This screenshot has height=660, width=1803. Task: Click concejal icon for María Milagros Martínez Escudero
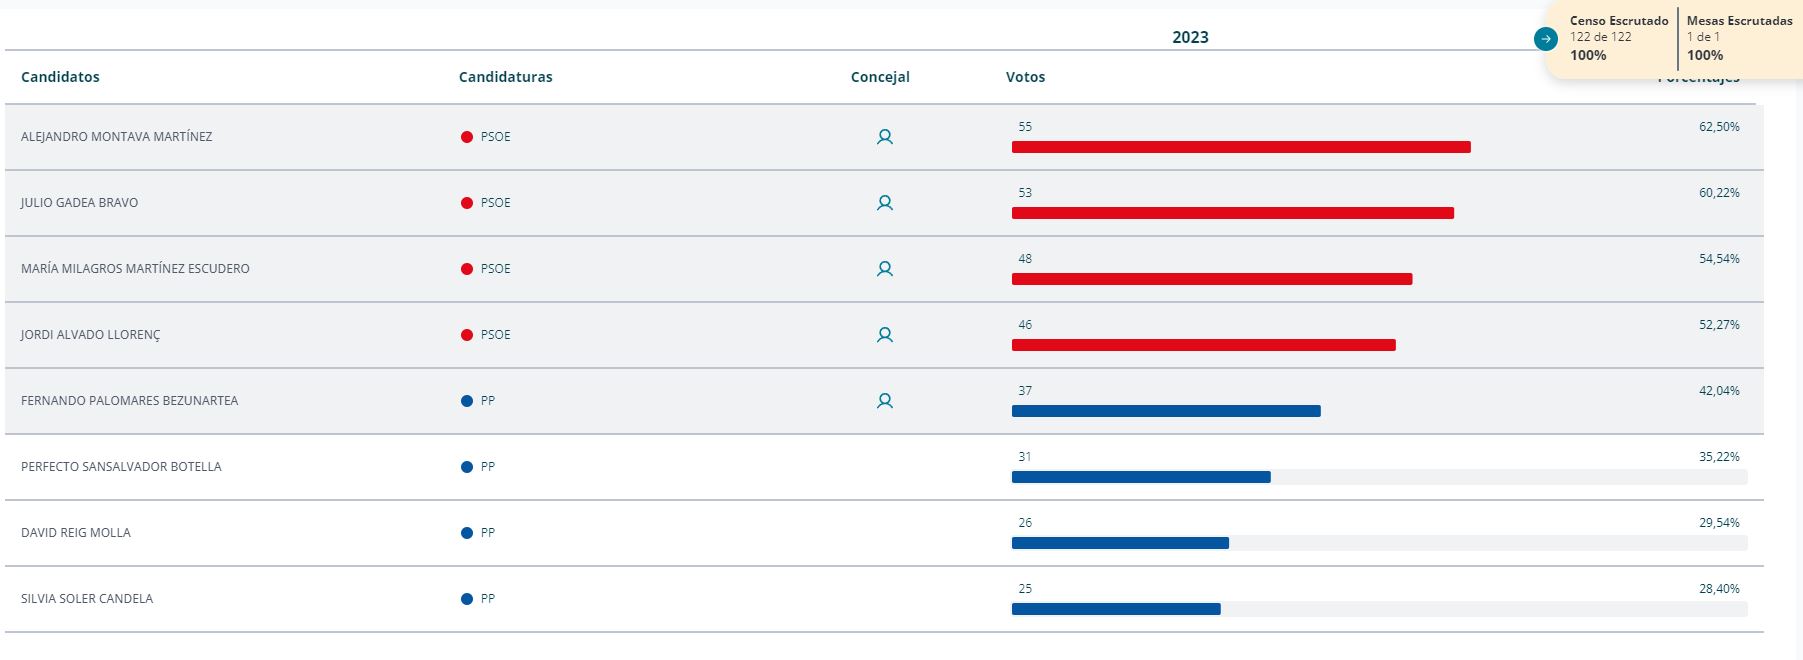pos(884,269)
